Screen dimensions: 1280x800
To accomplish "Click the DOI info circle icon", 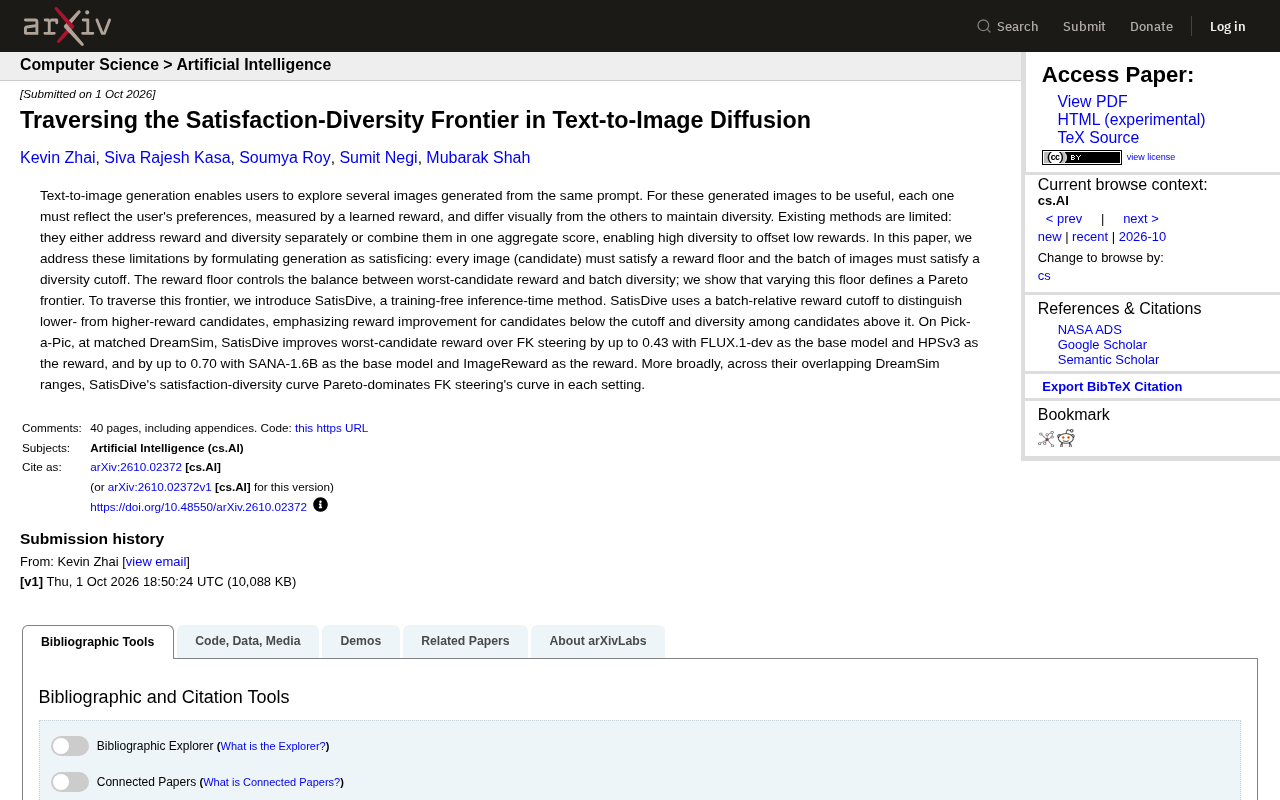I will click(320, 505).
